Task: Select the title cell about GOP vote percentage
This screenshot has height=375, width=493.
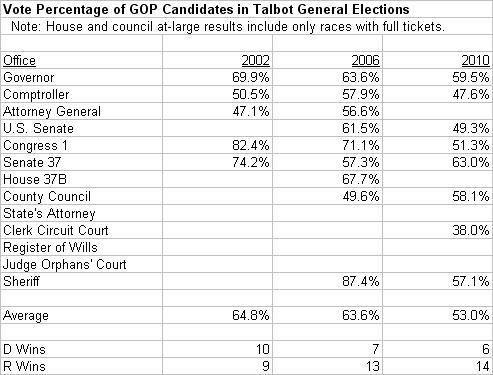Action: point(206,9)
